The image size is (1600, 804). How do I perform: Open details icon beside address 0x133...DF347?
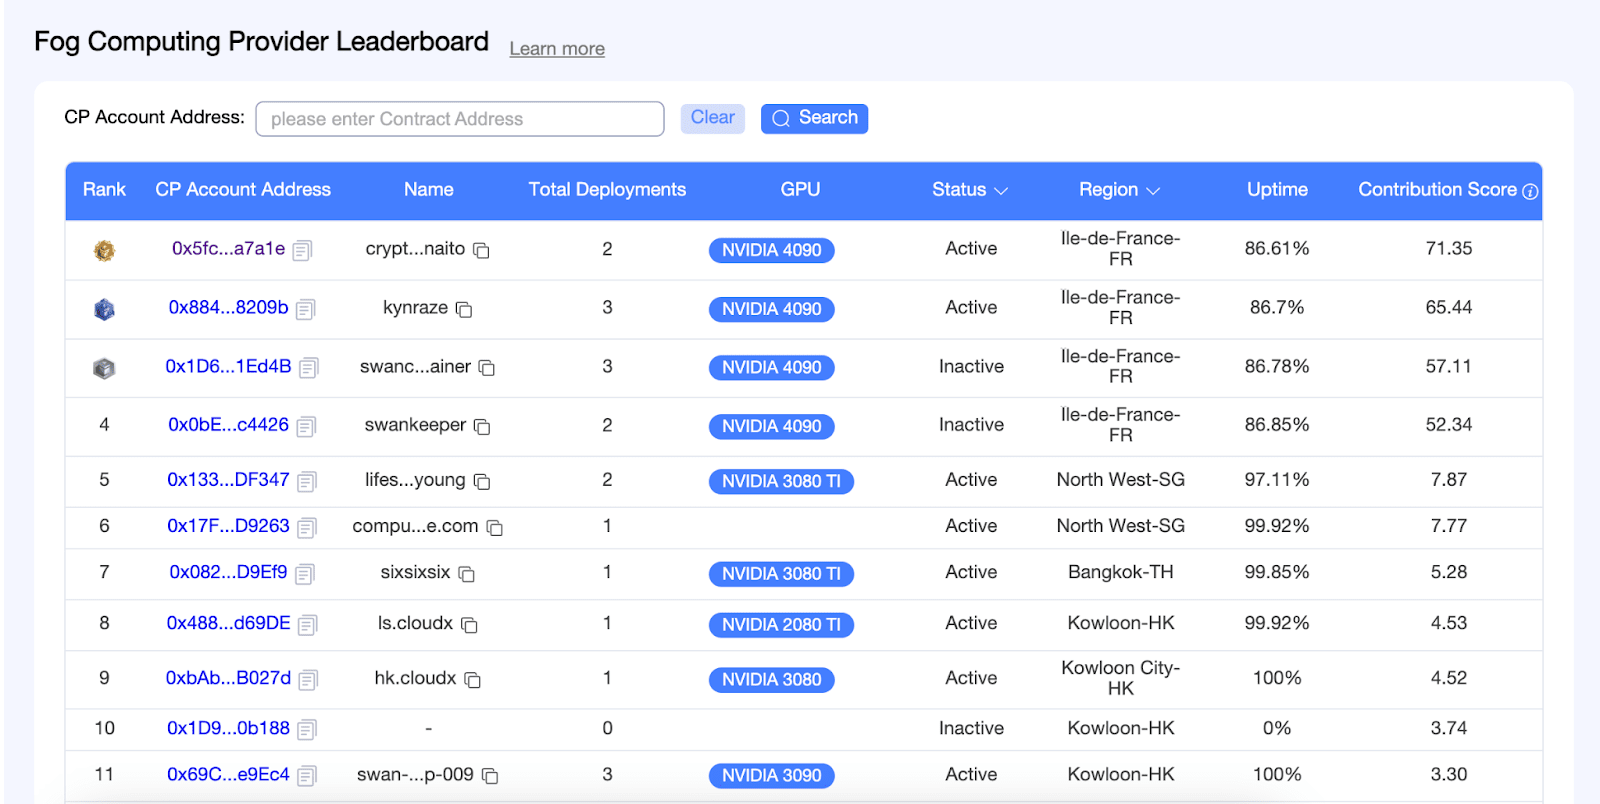tap(307, 482)
